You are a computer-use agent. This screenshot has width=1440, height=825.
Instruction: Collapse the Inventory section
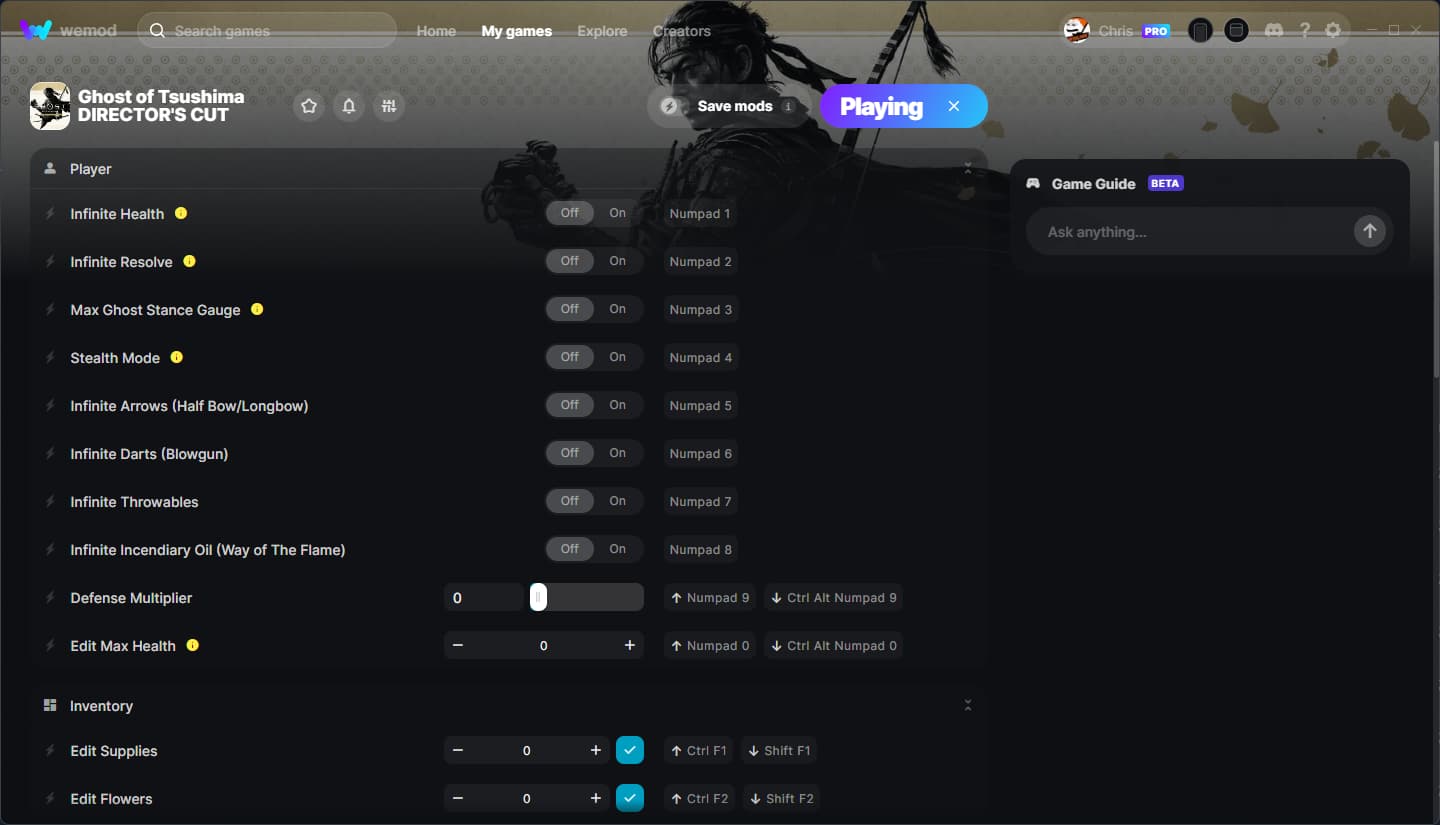pyautogui.click(x=967, y=704)
